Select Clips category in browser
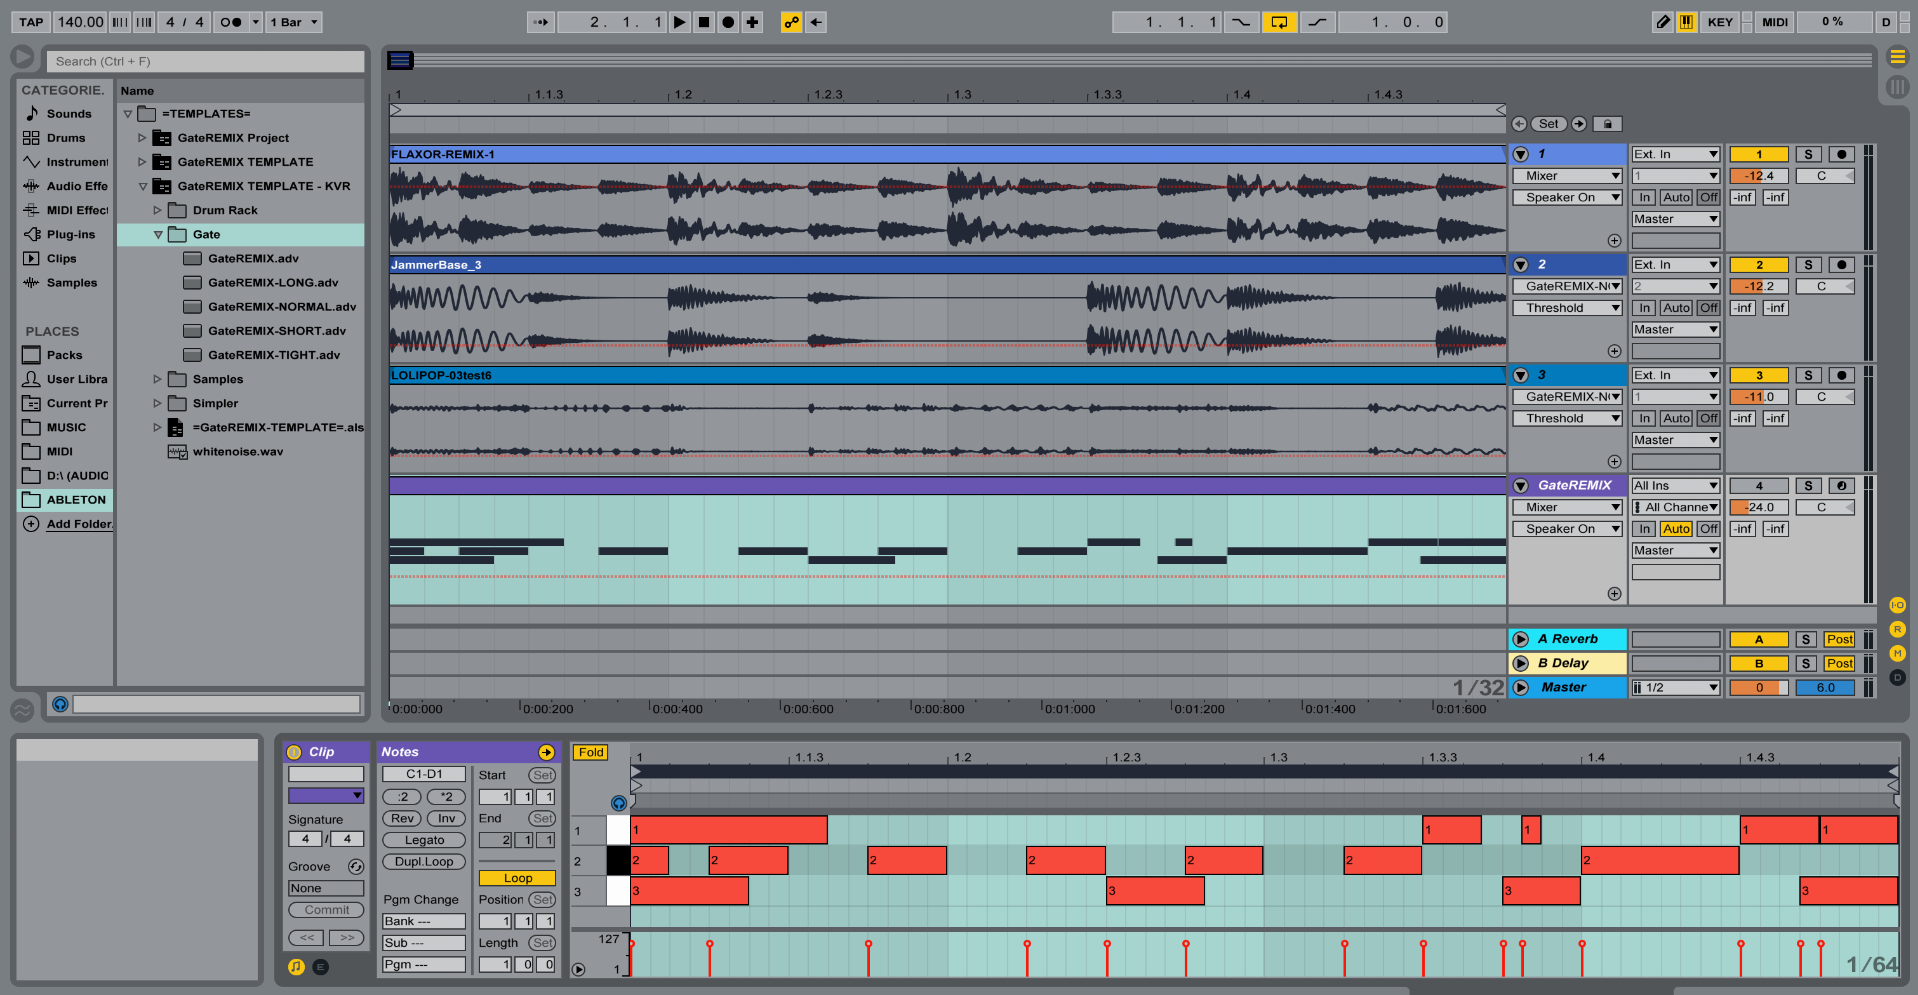1918x995 pixels. pos(61,258)
